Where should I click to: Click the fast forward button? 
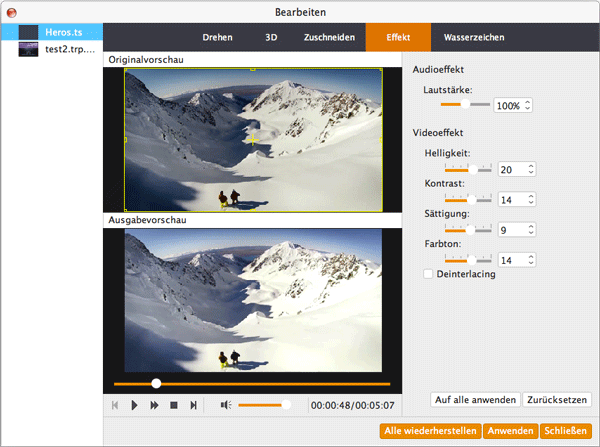pyautogui.click(x=154, y=405)
